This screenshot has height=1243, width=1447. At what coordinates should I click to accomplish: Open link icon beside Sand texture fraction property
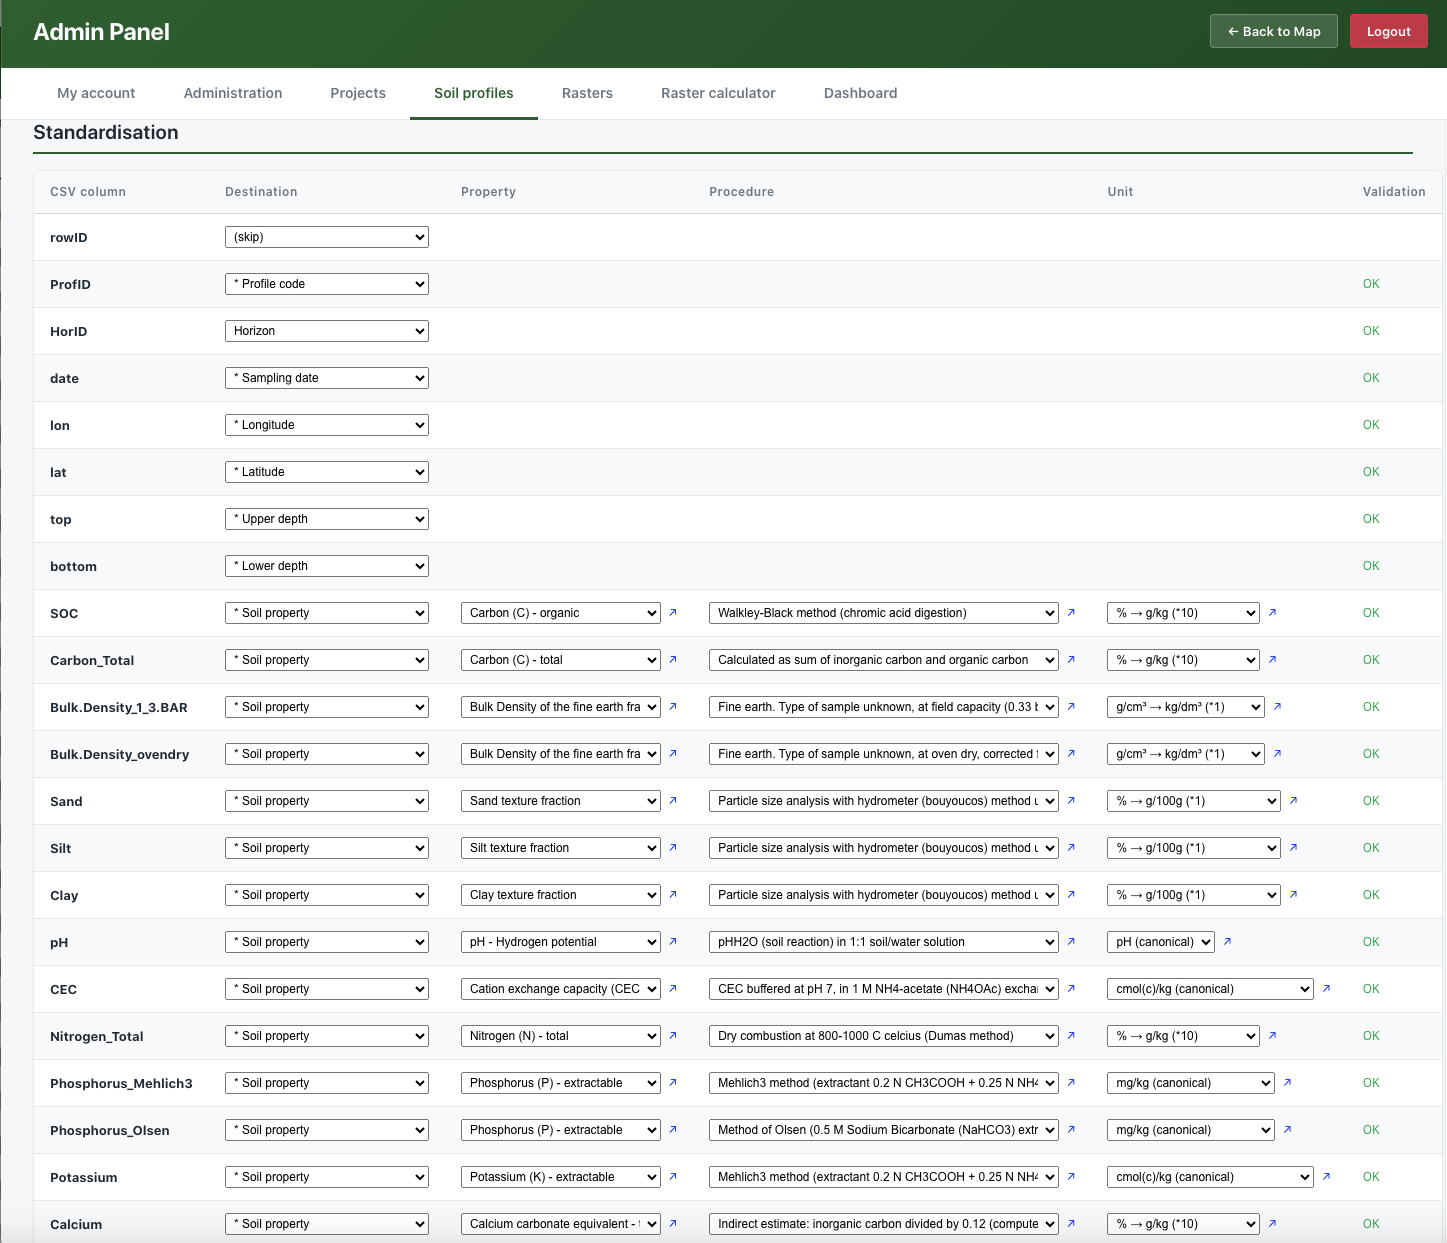673,801
